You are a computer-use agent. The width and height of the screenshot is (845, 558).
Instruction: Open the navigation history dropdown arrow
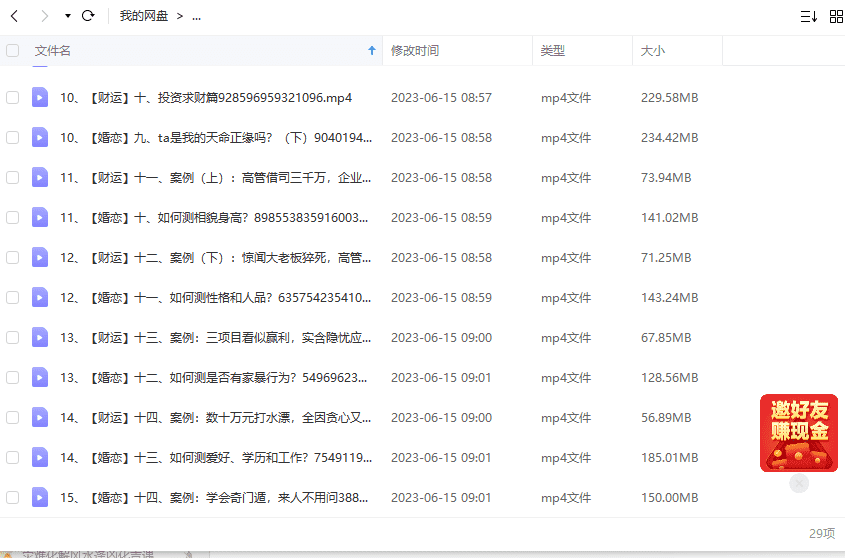coord(67,16)
